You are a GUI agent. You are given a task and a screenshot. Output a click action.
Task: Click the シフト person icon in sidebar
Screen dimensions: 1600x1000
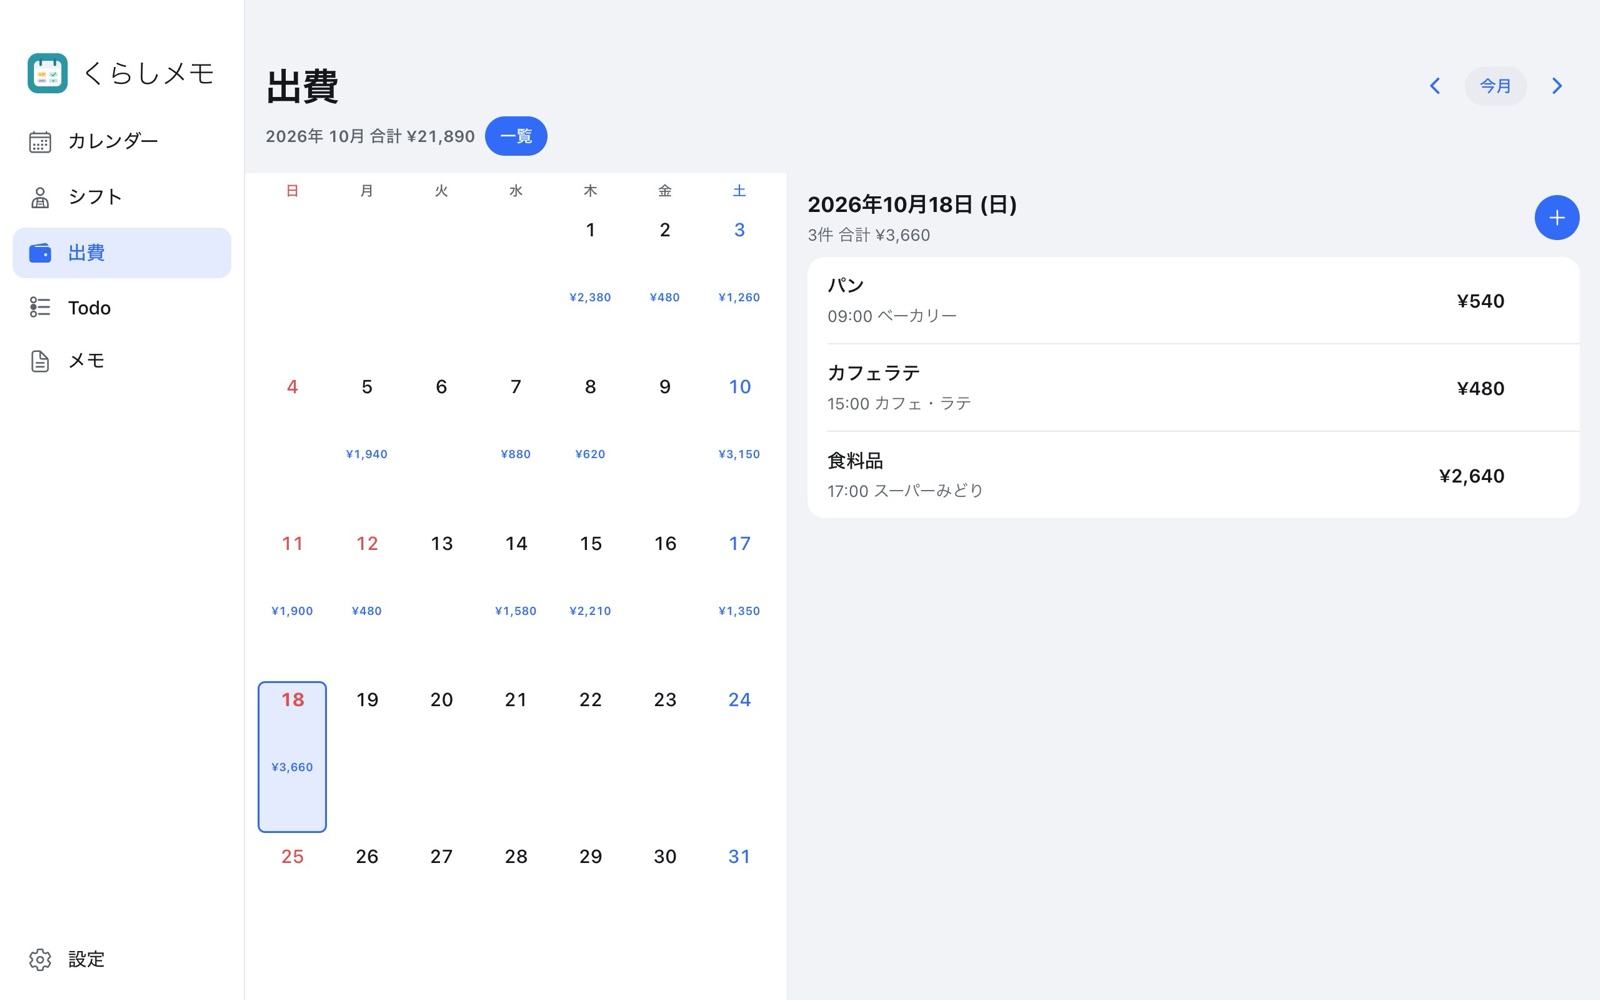tap(40, 197)
